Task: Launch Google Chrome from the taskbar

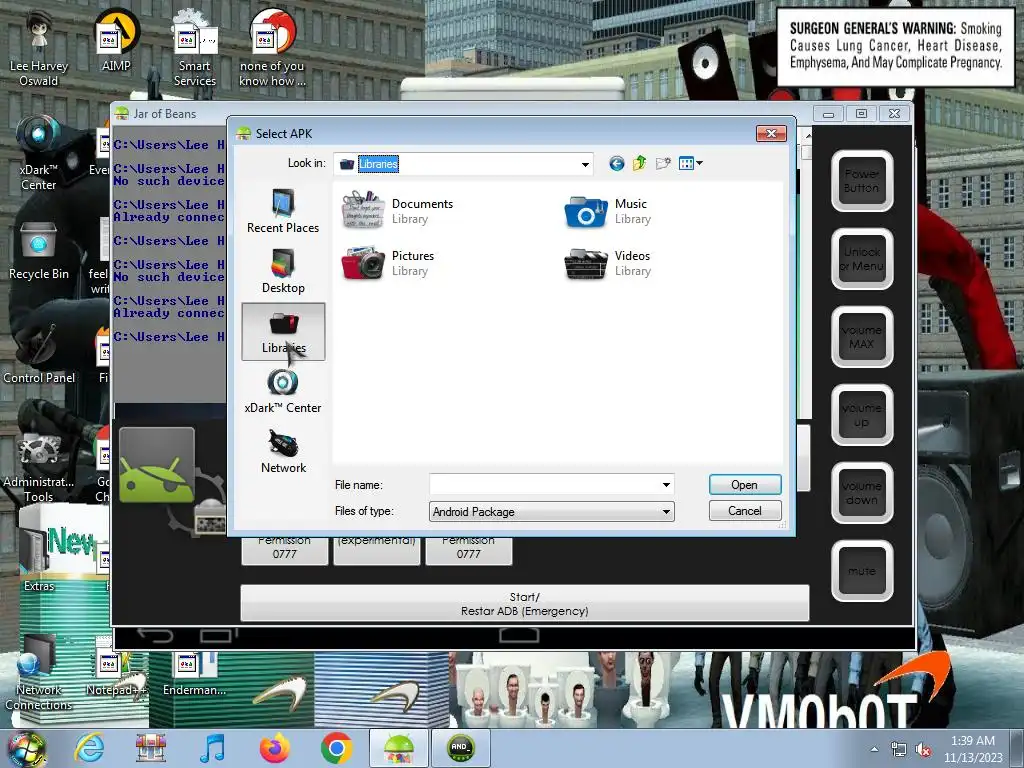Action: tap(336, 748)
